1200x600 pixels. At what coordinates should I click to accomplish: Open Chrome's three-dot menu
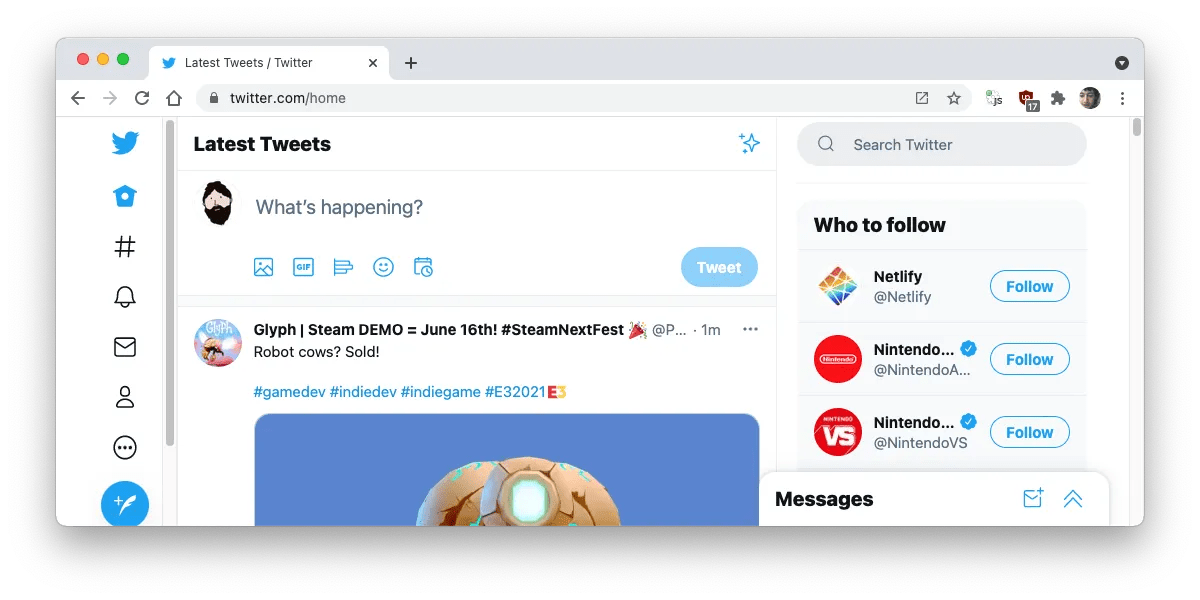(1122, 98)
